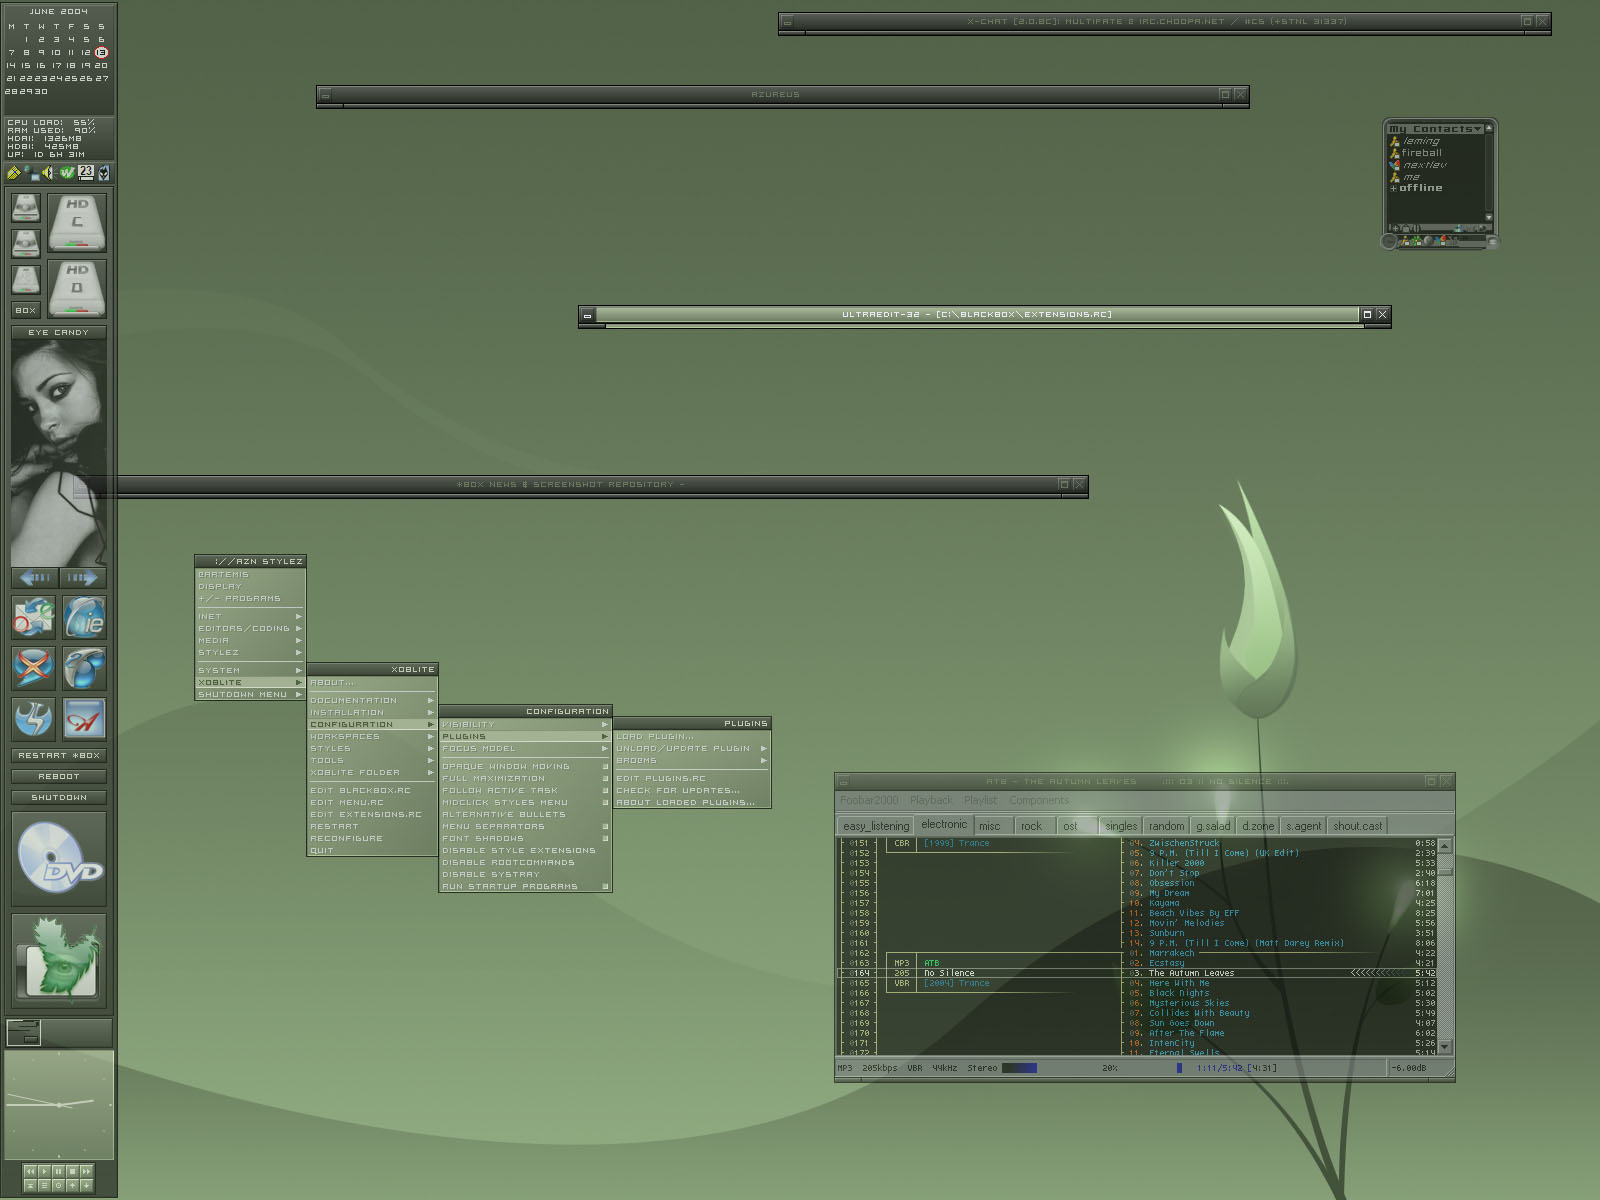Open the DVD disc launcher

coord(59,858)
